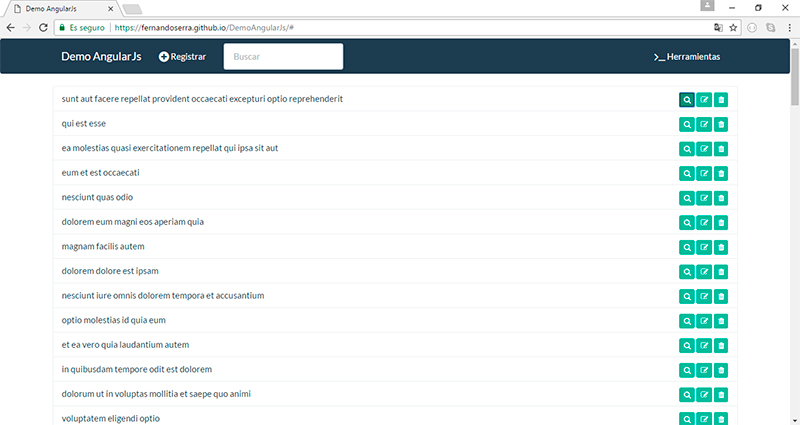This screenshot has height=425, width=800.
Task: Open the Chrome user profile icon
Action: tap(707, 6)
